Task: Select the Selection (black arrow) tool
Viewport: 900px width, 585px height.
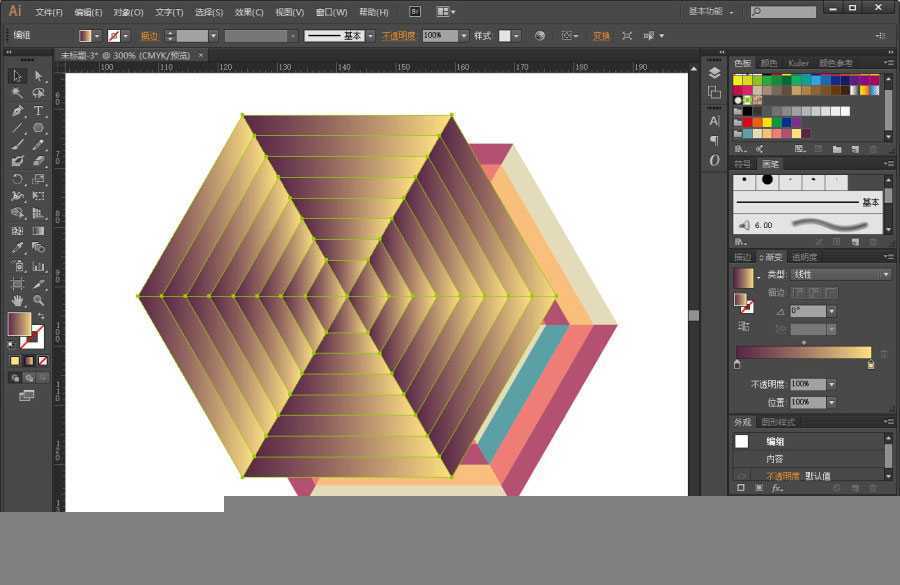Action: (17, 76)
